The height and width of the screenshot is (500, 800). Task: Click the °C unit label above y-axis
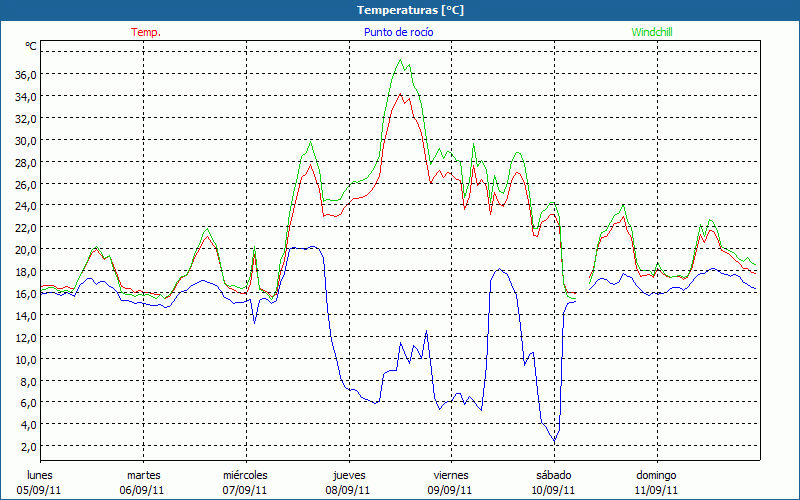click(x=31, y=47)
